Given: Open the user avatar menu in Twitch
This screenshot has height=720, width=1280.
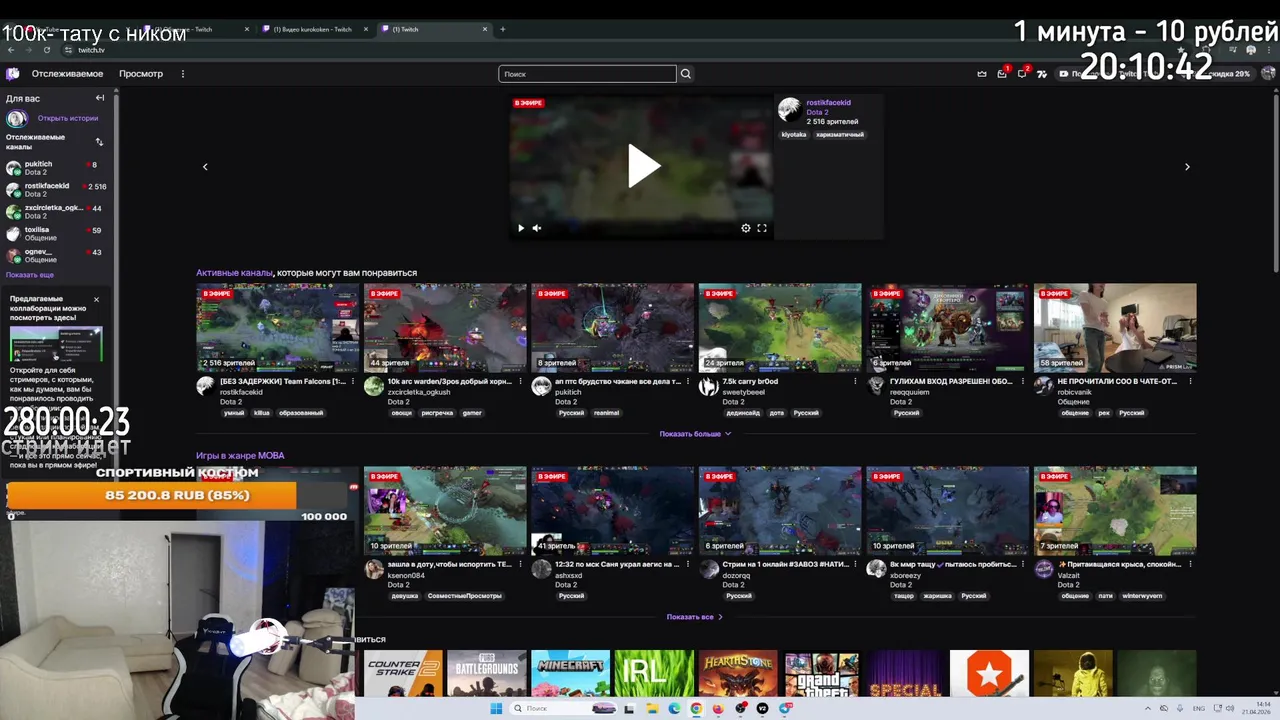Looking at the screenshot, I should (1268, 73).
